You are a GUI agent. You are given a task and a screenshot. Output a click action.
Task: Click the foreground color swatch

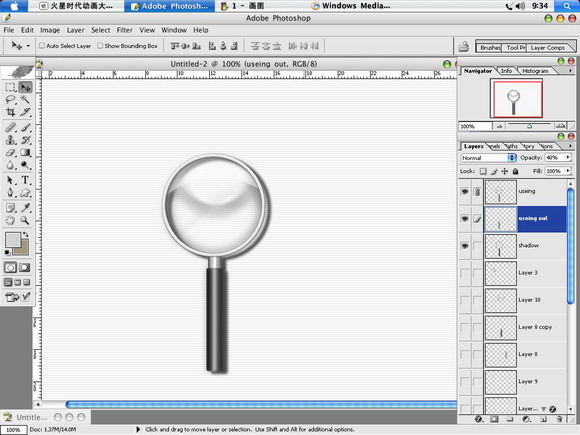[x=13, y=240]
